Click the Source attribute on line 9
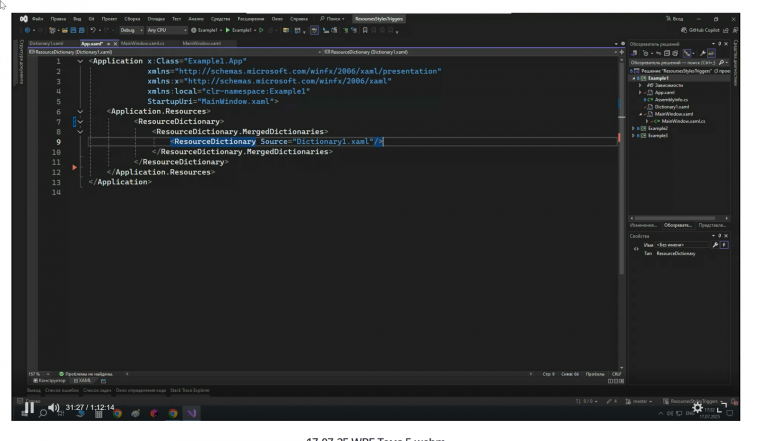The height and width of the screenshot is (441, 768). click(x=274, y=142)
